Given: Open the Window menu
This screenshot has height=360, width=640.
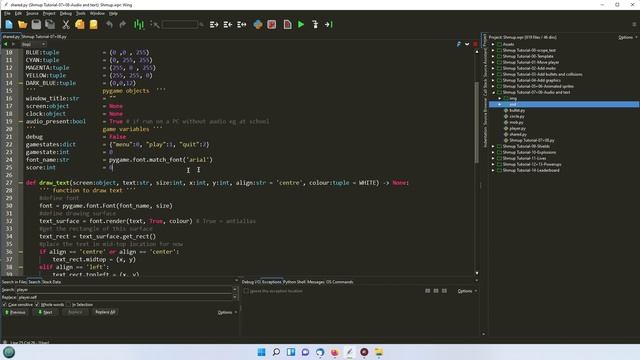Looking at the screenshot, I should click(97, 13).
